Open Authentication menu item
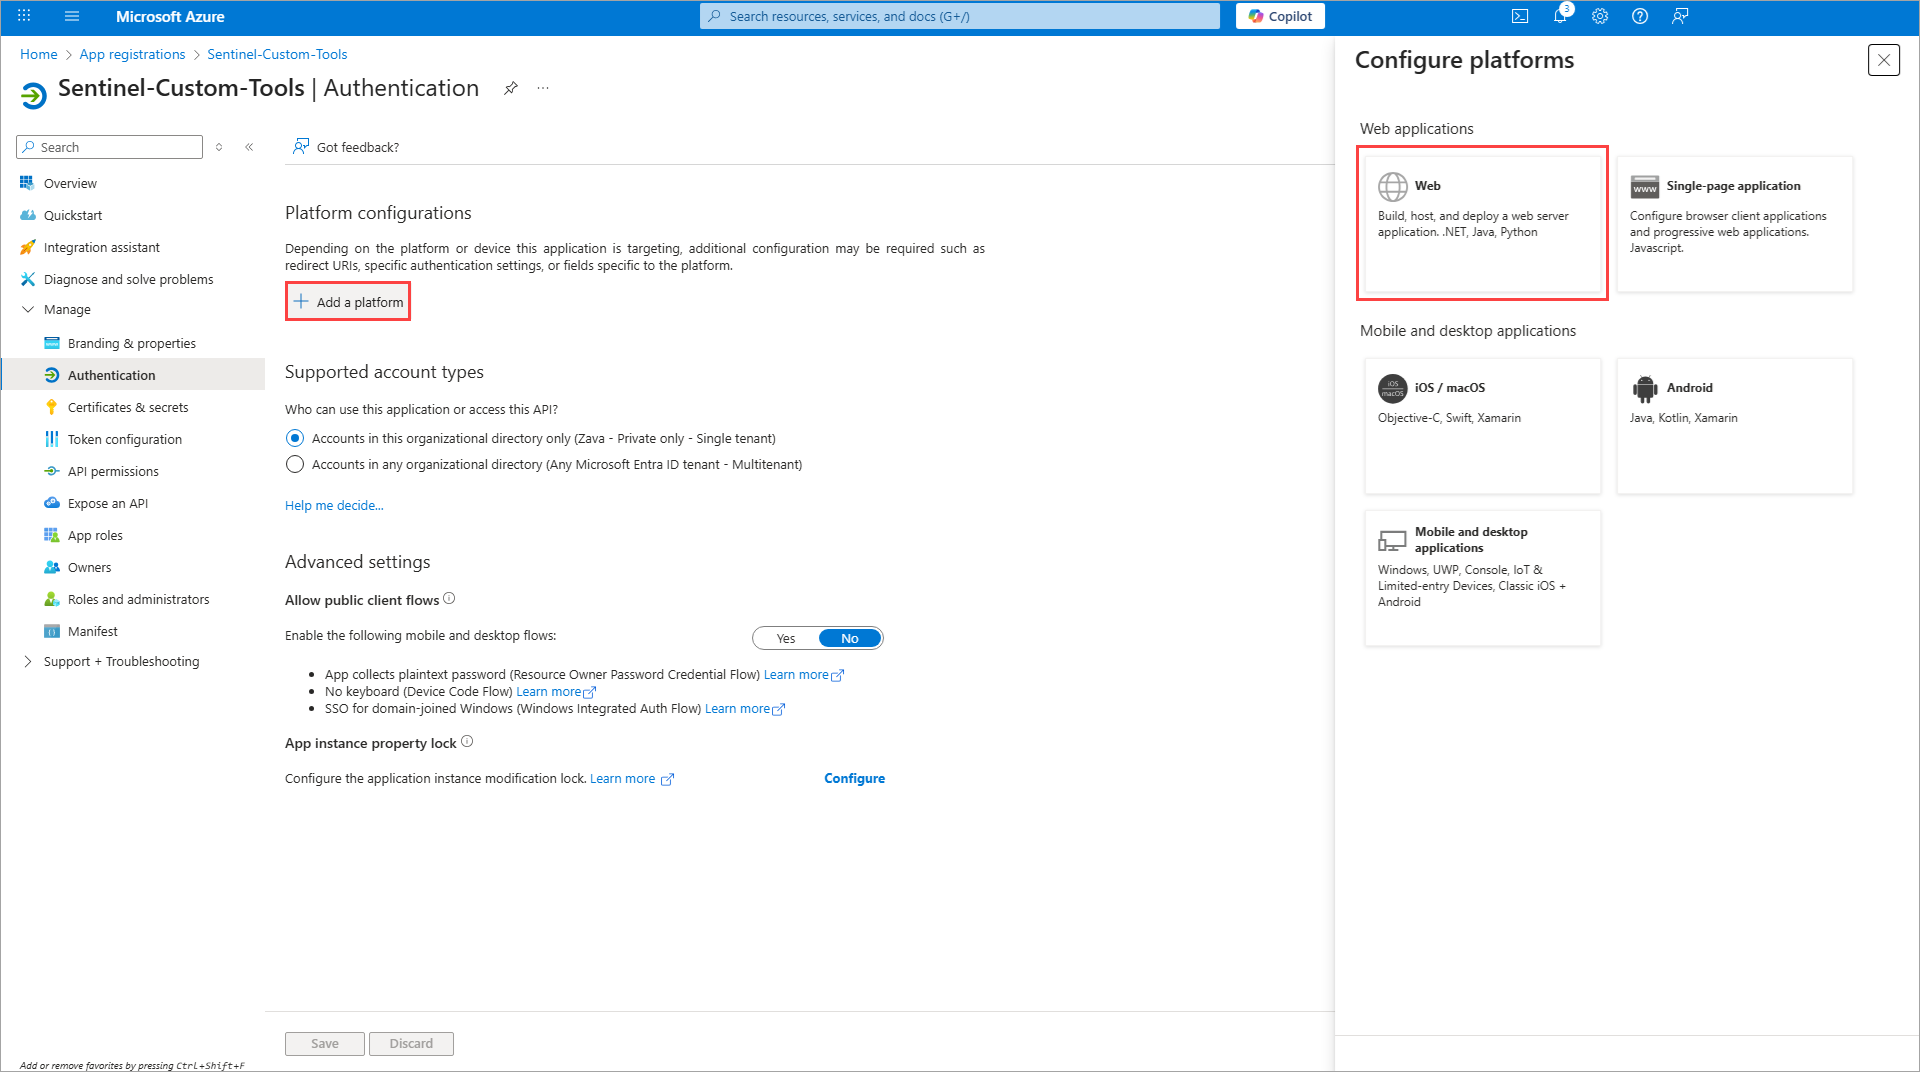This screenshot has height=1072, width=1920. [x=132, y=375]
